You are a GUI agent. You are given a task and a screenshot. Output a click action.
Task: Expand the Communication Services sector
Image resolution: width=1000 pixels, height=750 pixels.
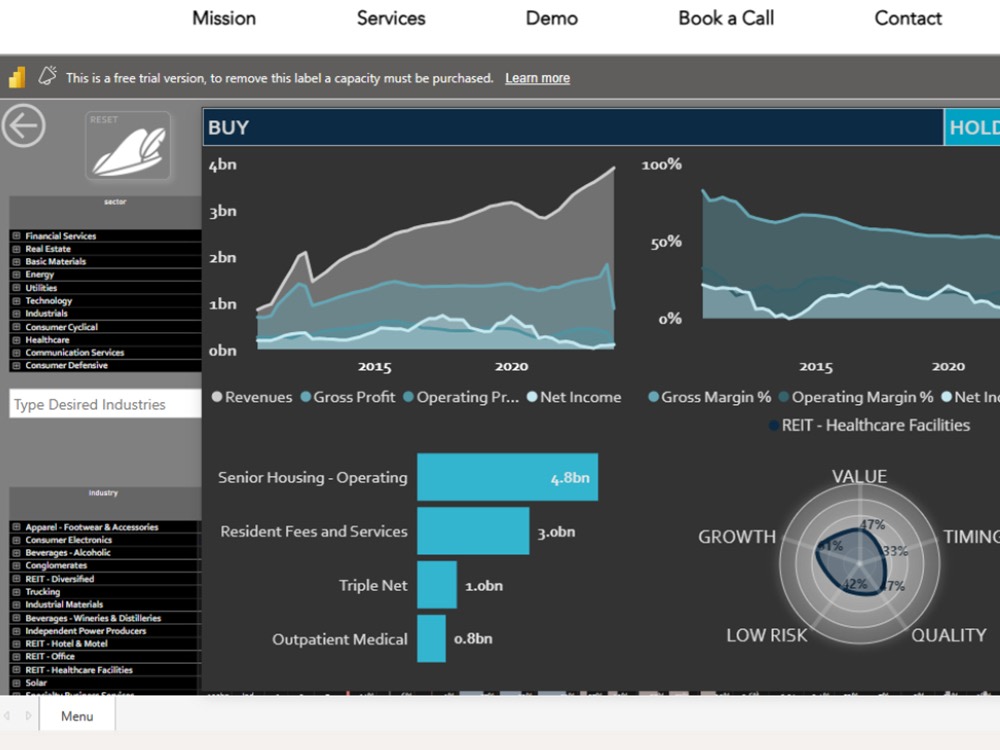point(17,353)
